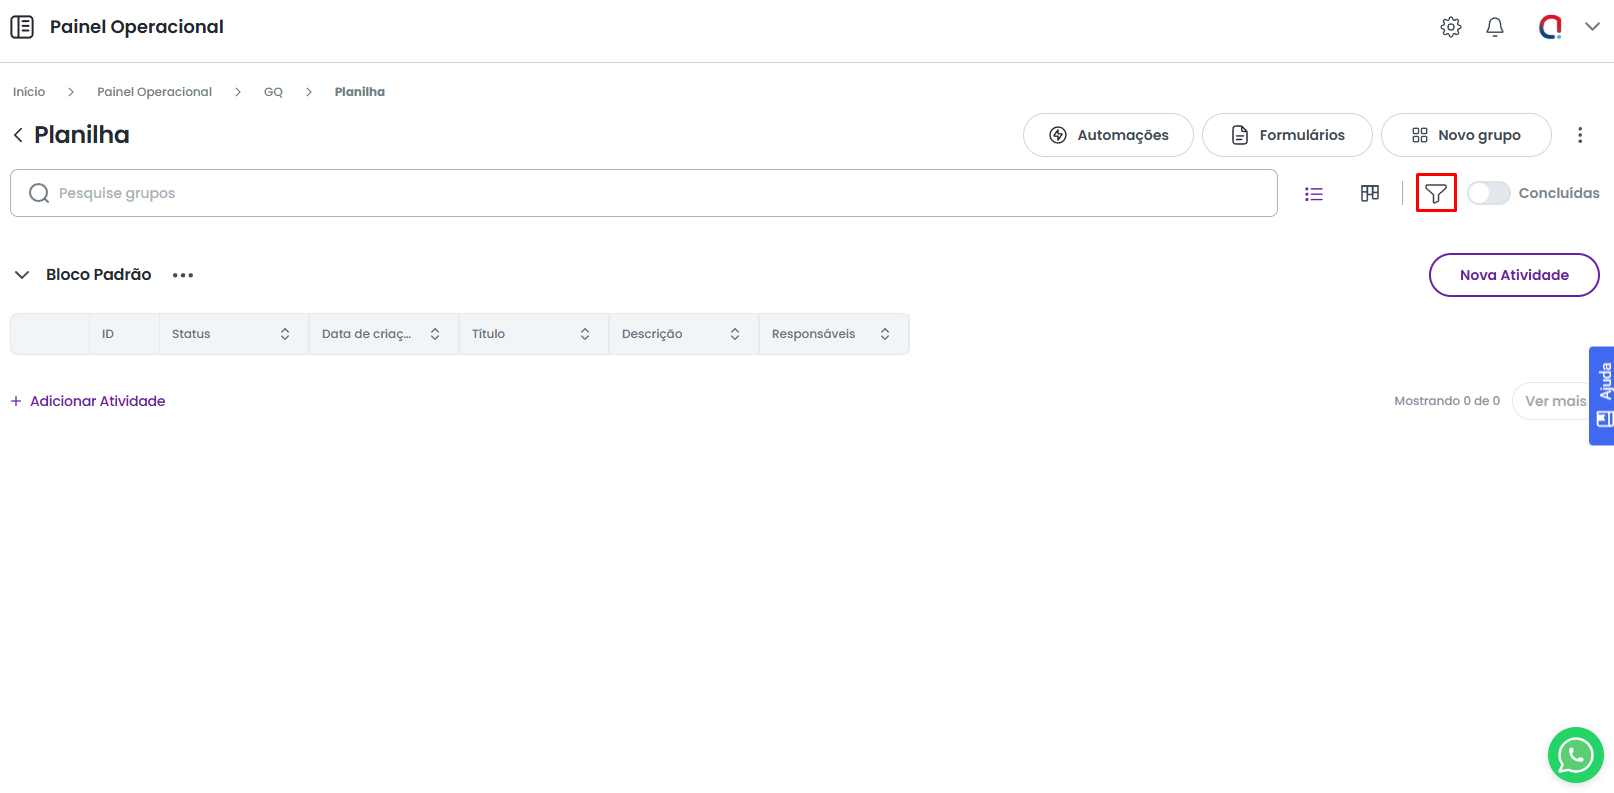Viewport: 1614px width, 793px height.
Task: Go back using arrow beside Planilha
Action: coord(18,135)
